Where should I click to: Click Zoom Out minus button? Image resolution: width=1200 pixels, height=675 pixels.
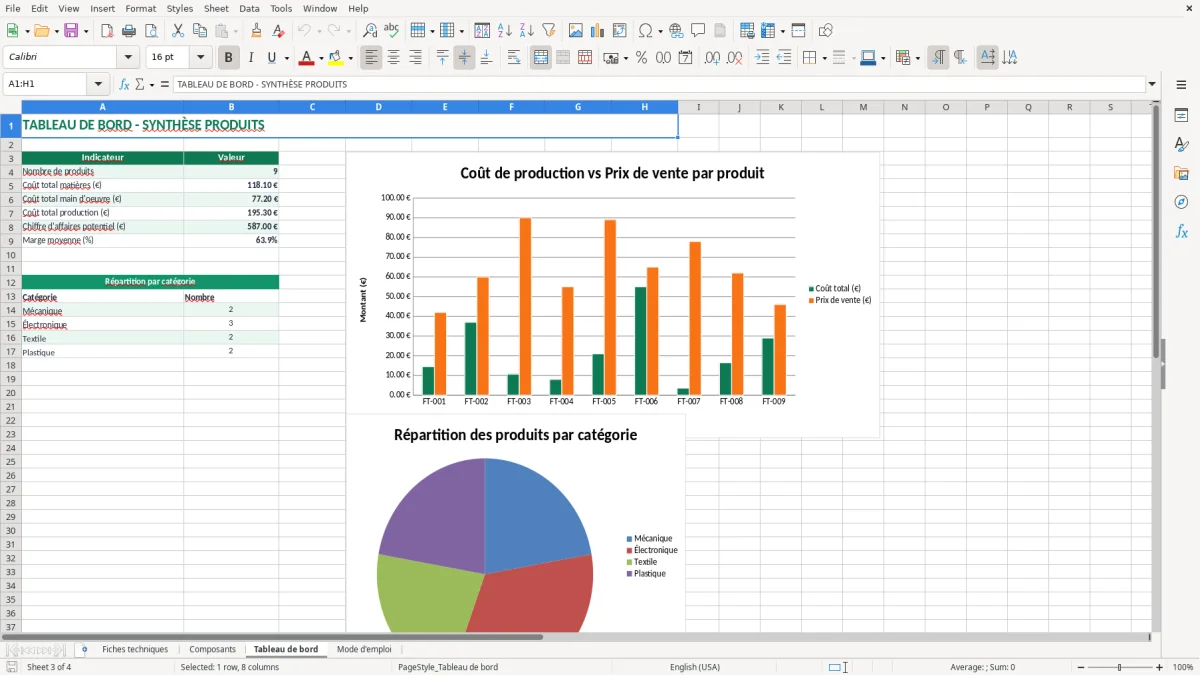pos(1079,667)
